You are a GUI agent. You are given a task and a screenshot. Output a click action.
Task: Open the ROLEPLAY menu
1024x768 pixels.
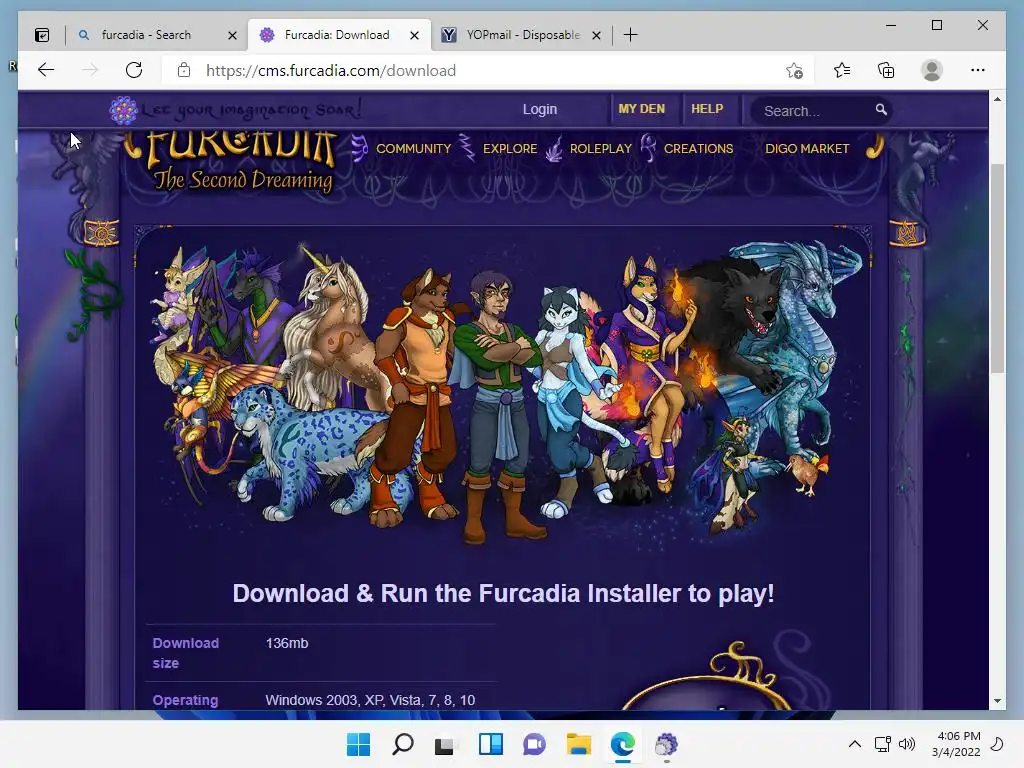coord(601,148)
